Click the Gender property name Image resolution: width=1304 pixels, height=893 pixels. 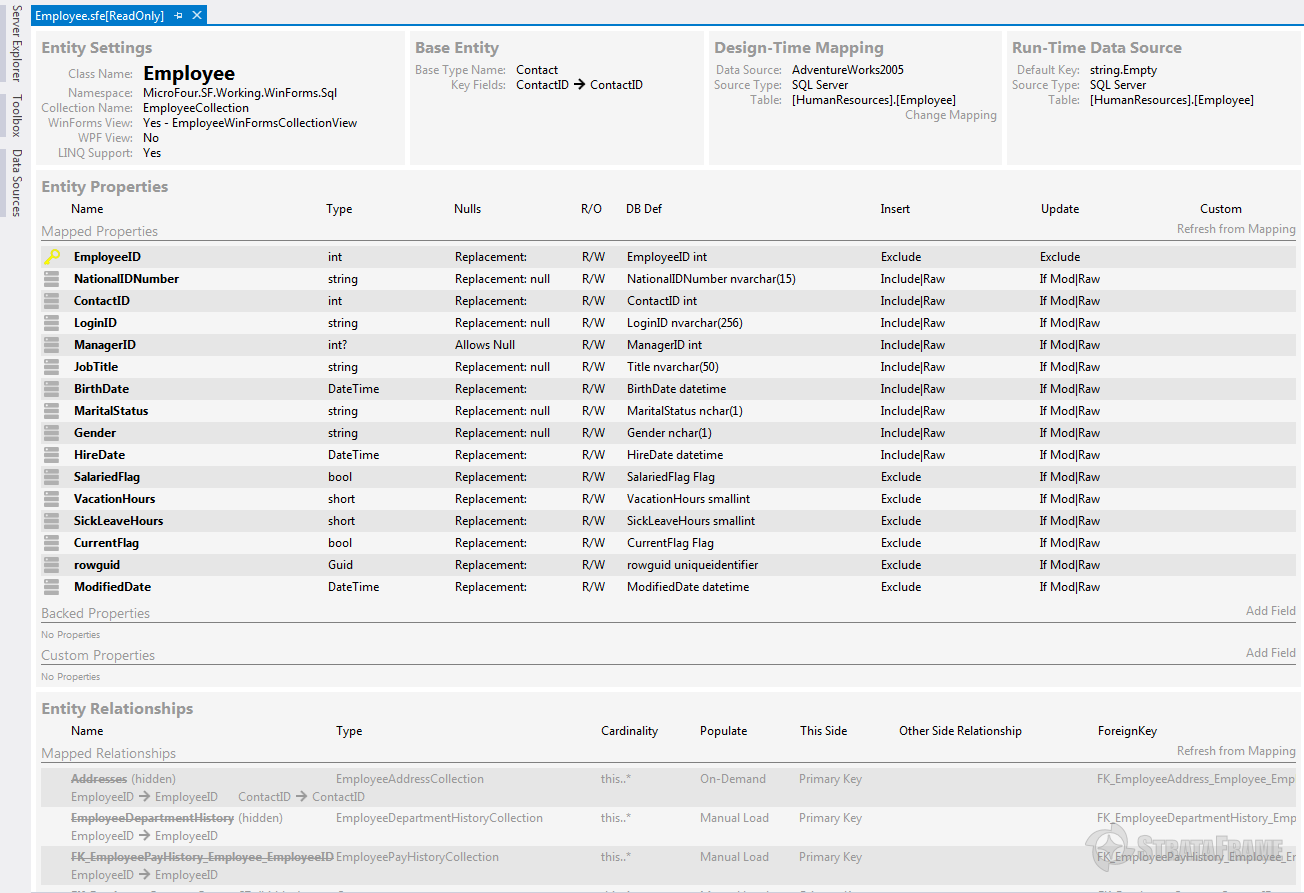pyautogui.click(x=95, y=433)
